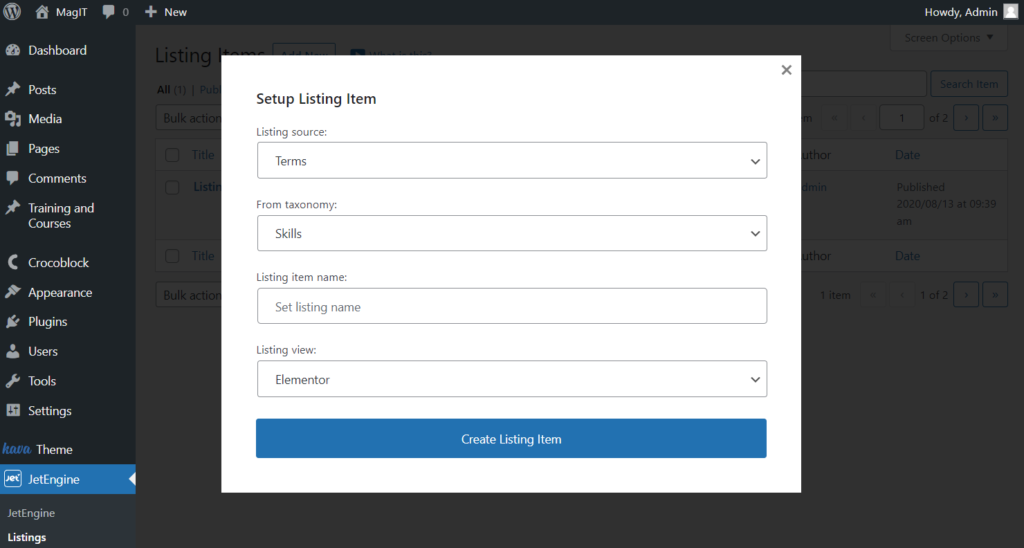
Task: Click the Crocoblock icon in sidebar
Action: [12, 263]
